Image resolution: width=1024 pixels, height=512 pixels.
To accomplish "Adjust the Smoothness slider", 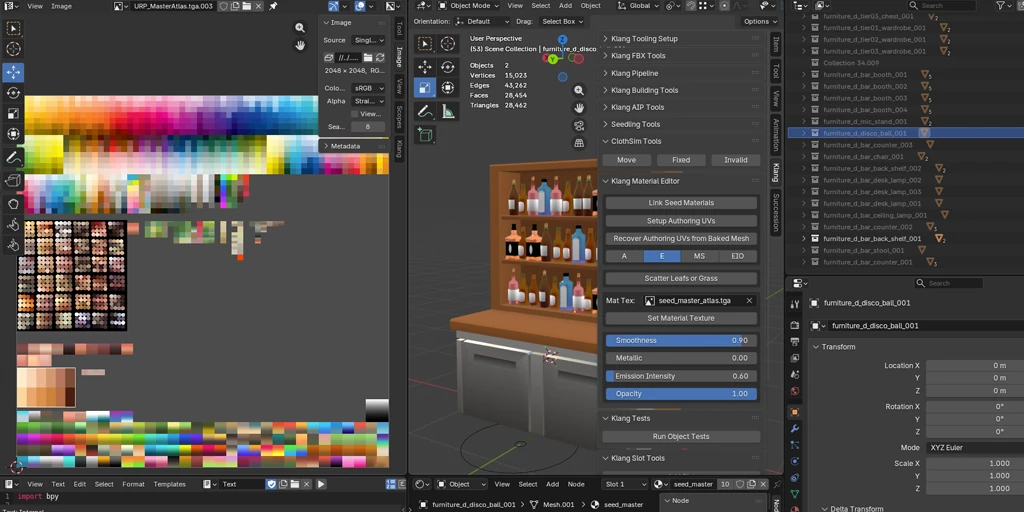I will (680, 340).
